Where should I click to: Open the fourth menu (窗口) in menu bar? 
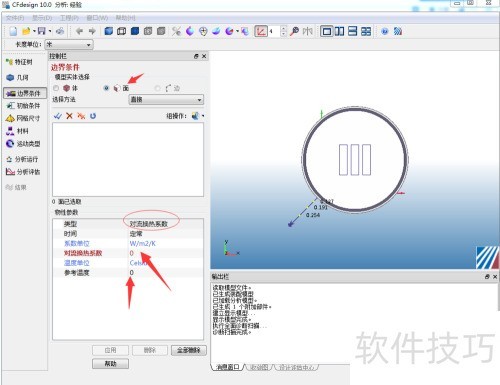click(98, 18)
